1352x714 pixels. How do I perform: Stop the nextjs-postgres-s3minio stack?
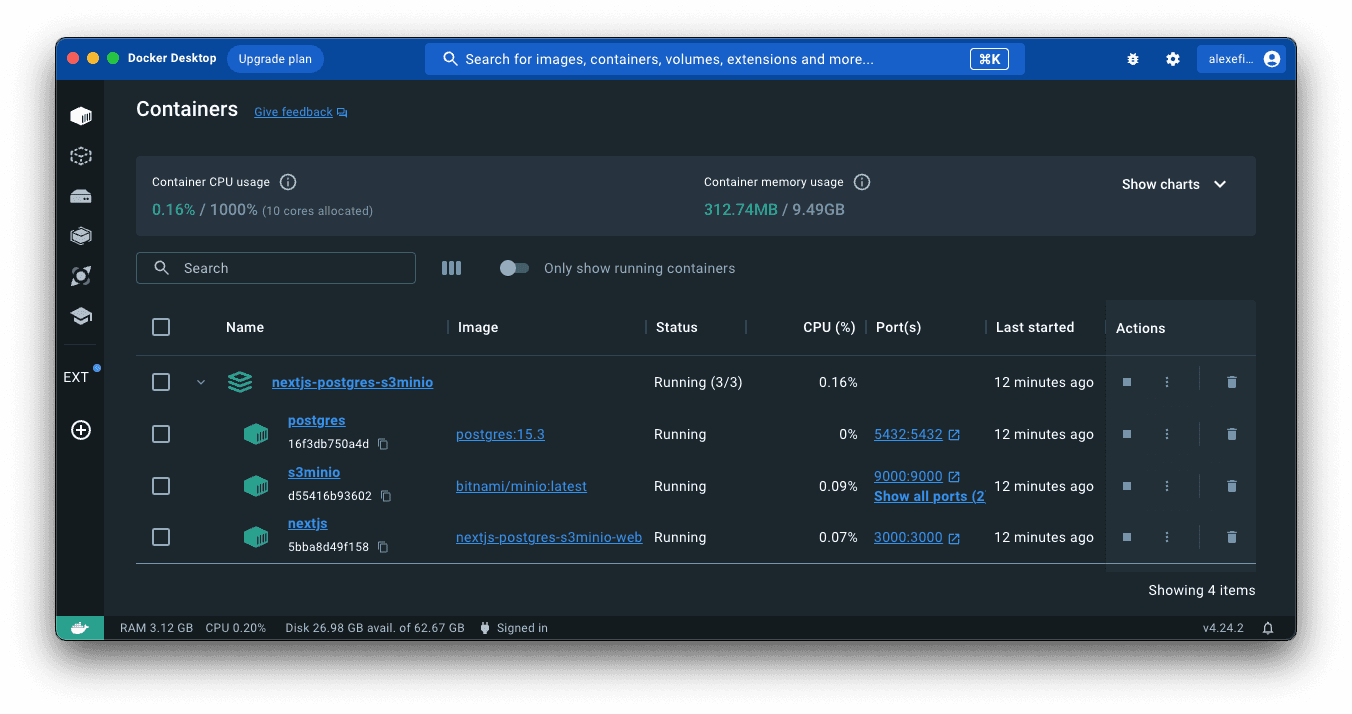[1127, 382]
